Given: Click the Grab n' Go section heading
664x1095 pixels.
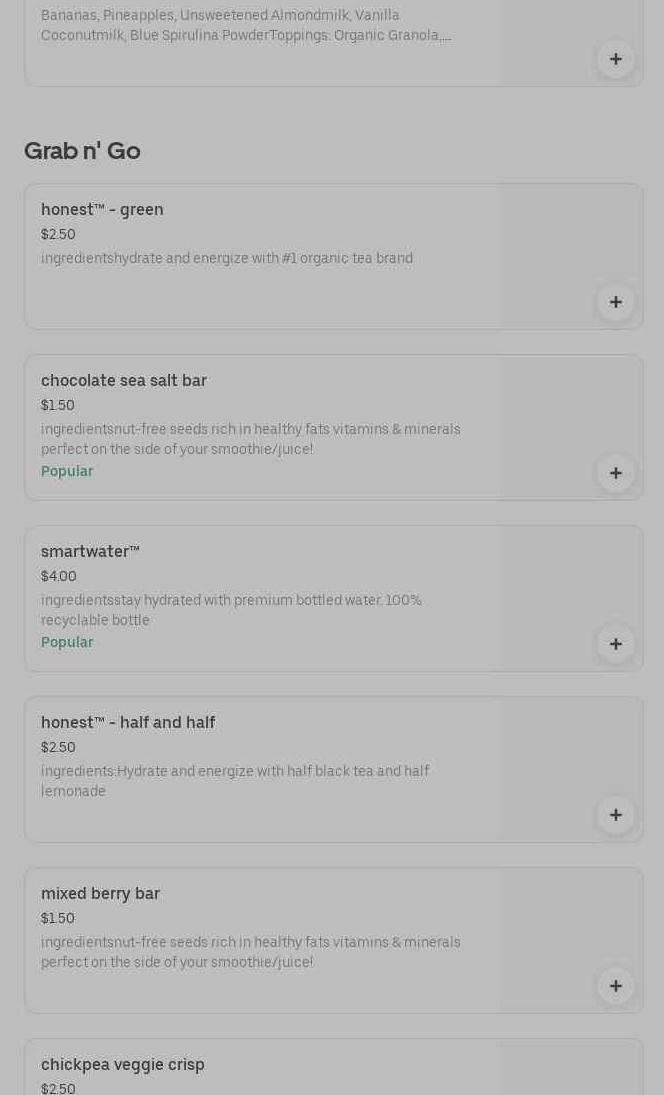Looking at the screenshot, I should [x=82, y=151].
